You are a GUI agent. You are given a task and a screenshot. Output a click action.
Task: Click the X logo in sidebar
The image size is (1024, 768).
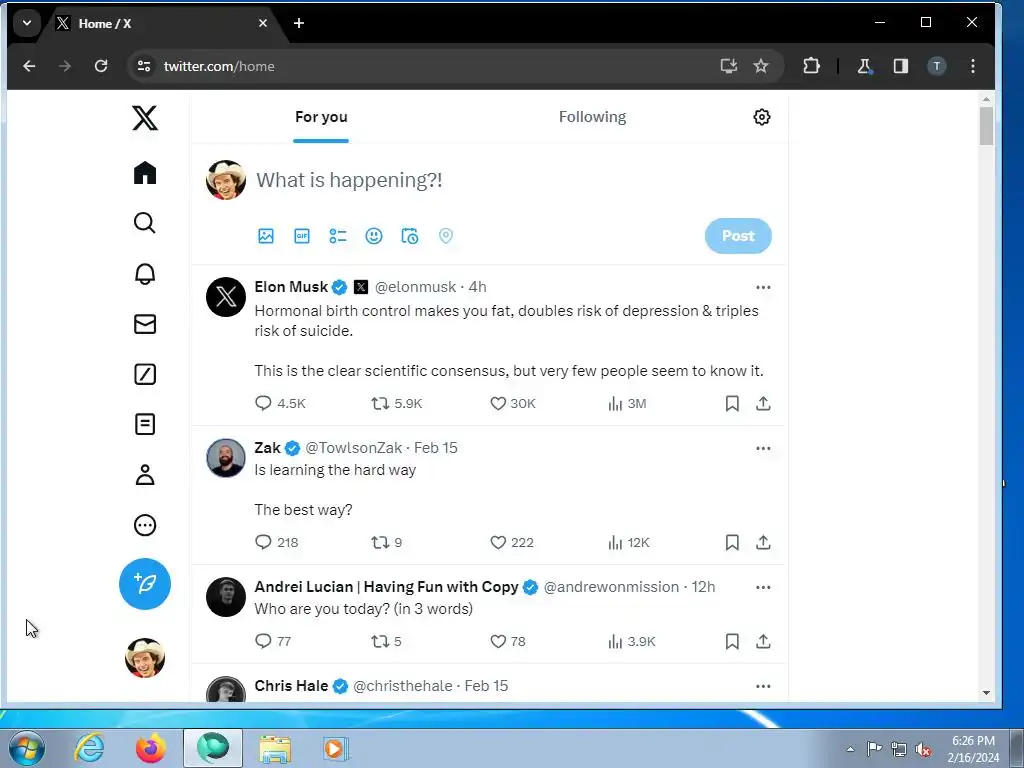(144, 118)
